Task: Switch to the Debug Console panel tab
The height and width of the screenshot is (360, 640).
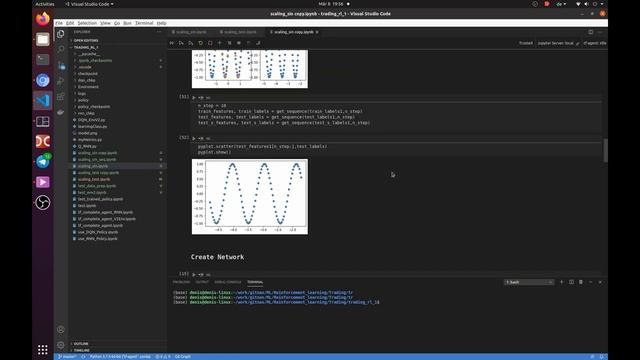Action: pyautogui.click(x=228, y=282)
